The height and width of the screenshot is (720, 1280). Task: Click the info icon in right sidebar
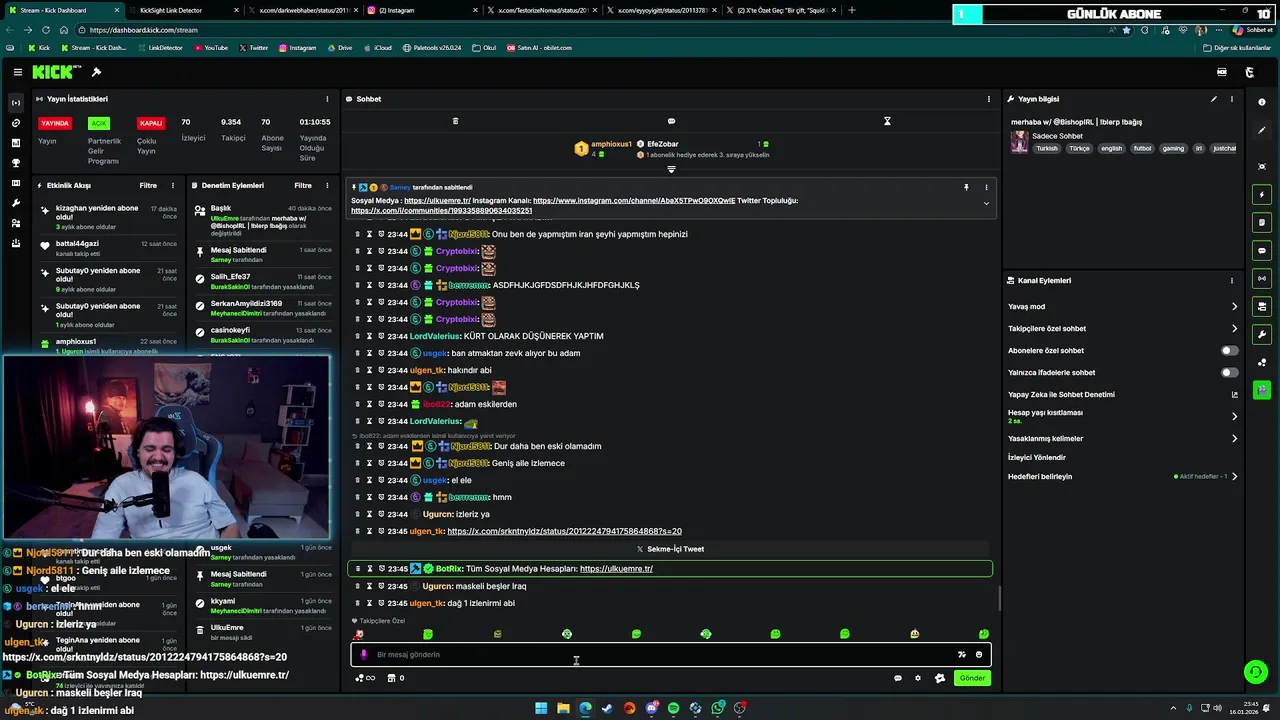[1262, 102]
